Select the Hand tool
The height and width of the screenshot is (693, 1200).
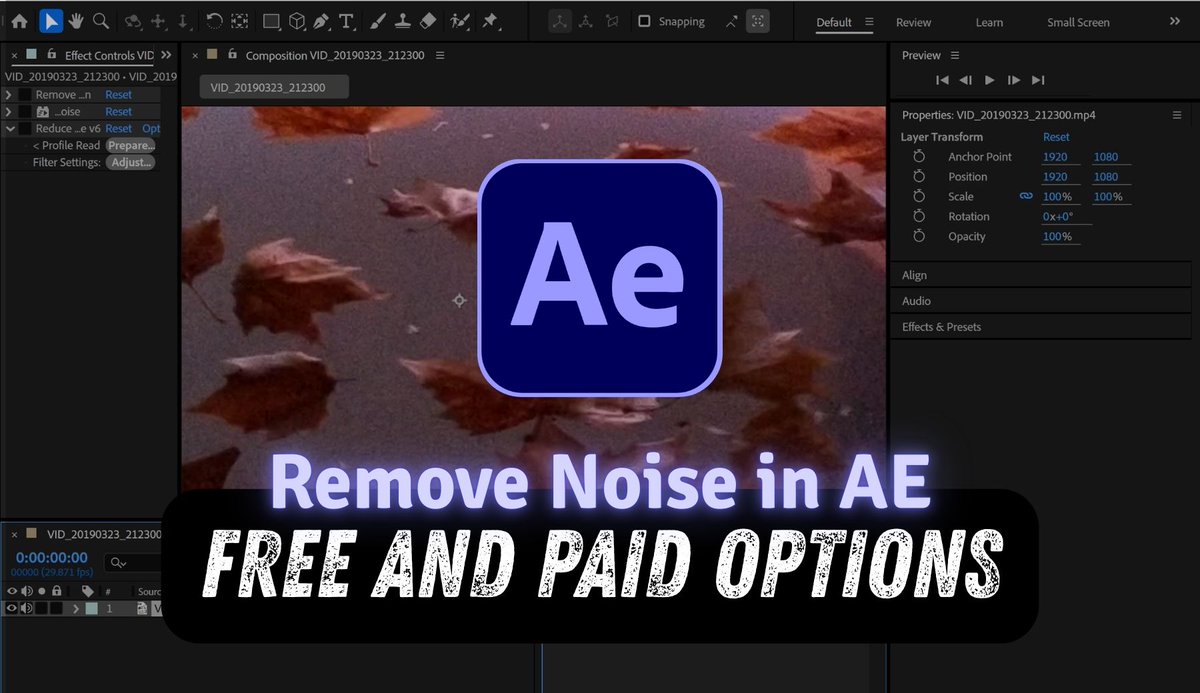click(x=76, y=20)
